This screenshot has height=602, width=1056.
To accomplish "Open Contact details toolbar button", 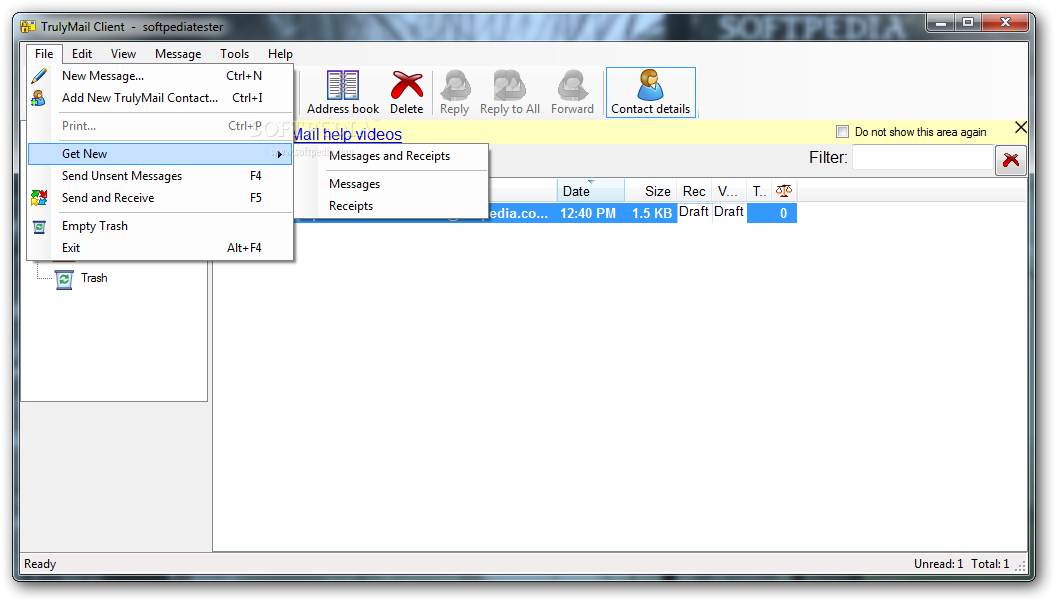I will [x=651, y=92].
